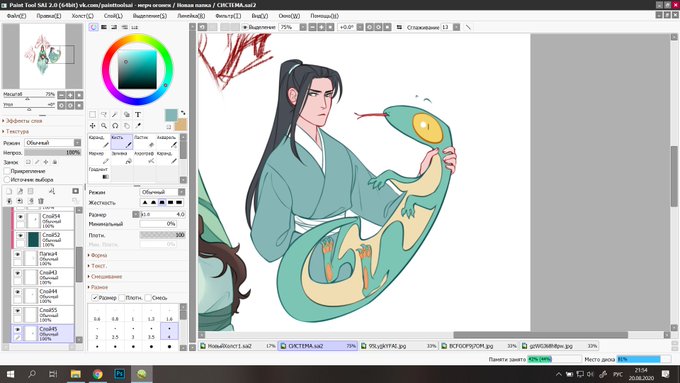Open the brush Режим mode dropdown
Screen dimensions: 680x383
pyautogui.click(x=163, y=192)
